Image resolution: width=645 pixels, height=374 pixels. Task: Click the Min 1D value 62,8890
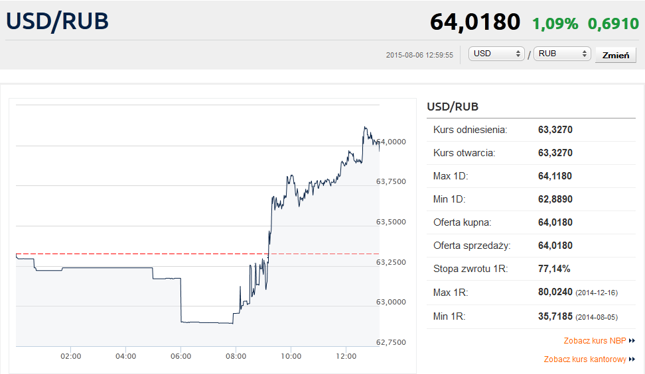(x=555, y=199)
